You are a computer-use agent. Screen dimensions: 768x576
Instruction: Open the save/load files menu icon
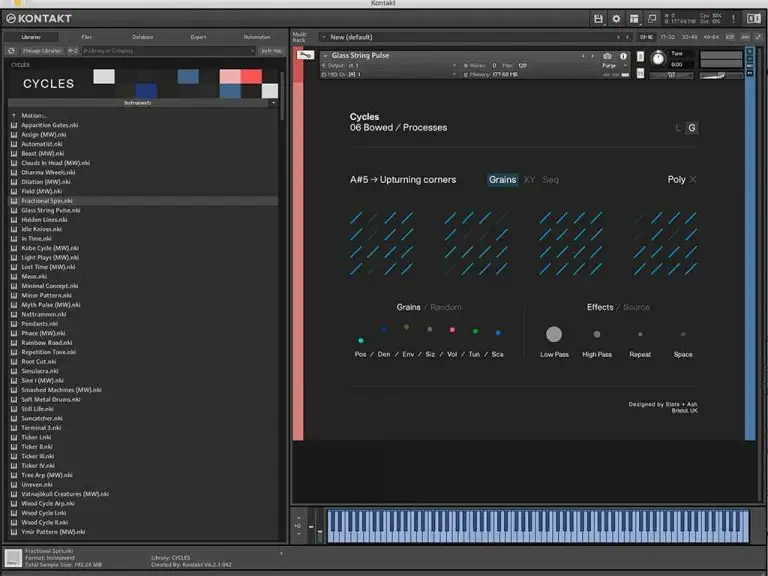(x=598, y=19)
